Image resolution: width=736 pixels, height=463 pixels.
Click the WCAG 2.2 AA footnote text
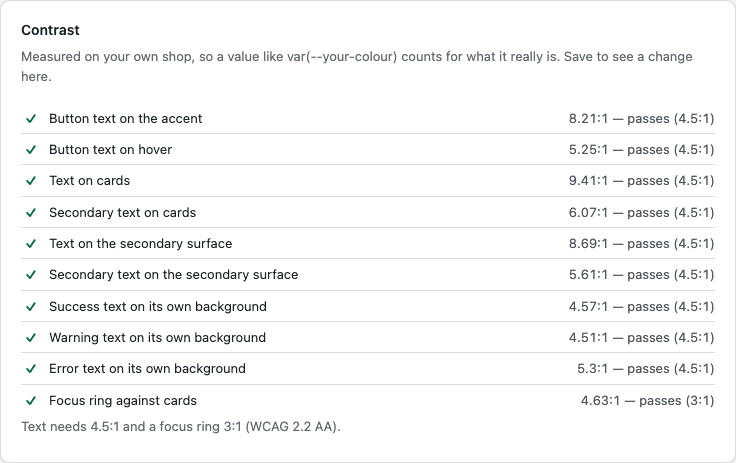coord(181,427)
